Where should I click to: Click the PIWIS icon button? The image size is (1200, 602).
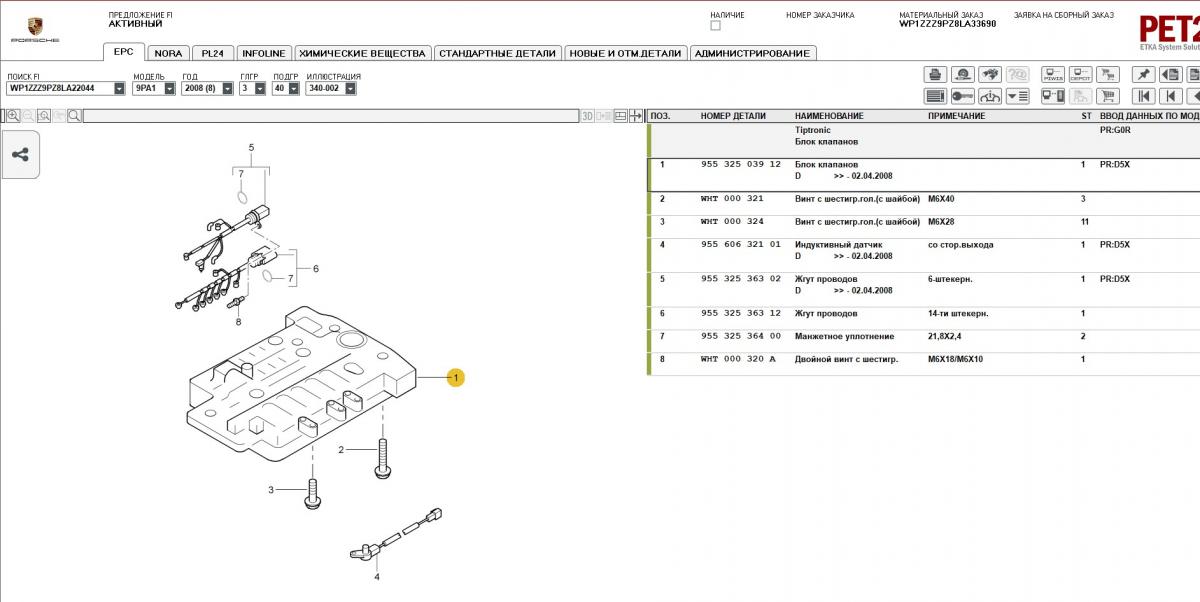pos(1053,74)
